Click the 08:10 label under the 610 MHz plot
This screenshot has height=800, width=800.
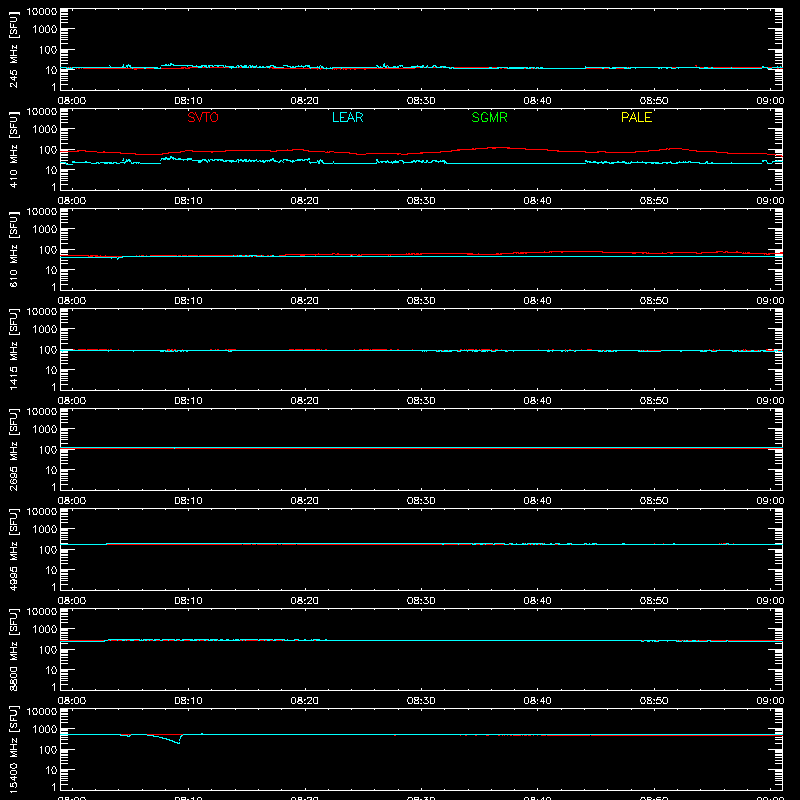(x=188, y=301)
